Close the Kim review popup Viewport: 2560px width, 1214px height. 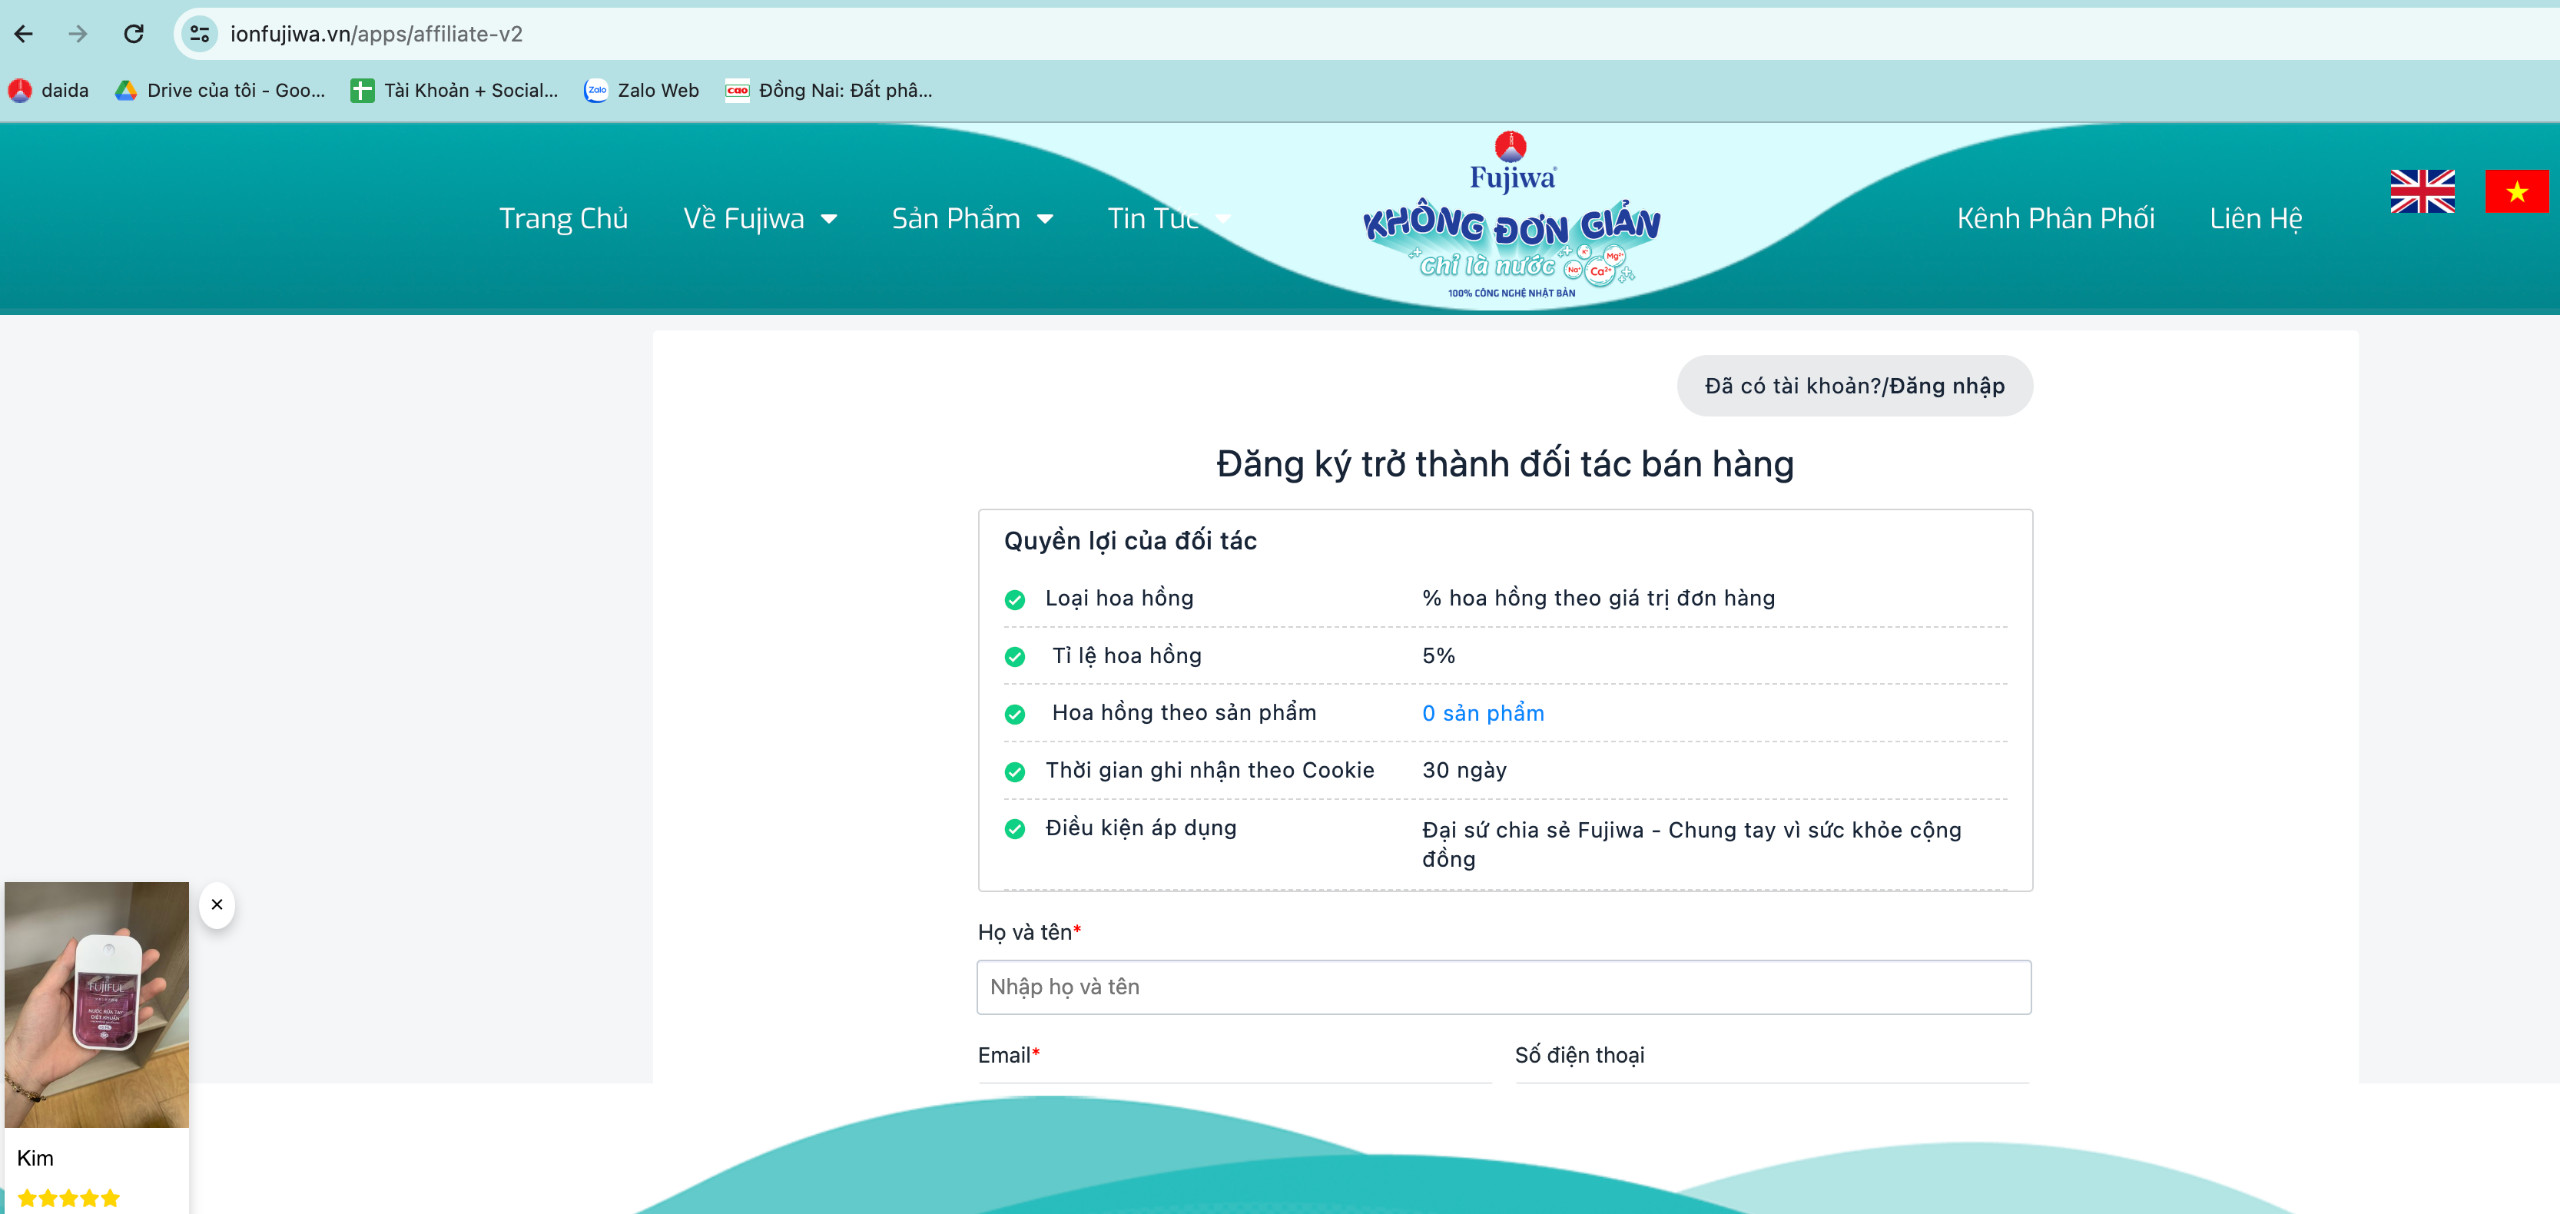coord(217,904)
